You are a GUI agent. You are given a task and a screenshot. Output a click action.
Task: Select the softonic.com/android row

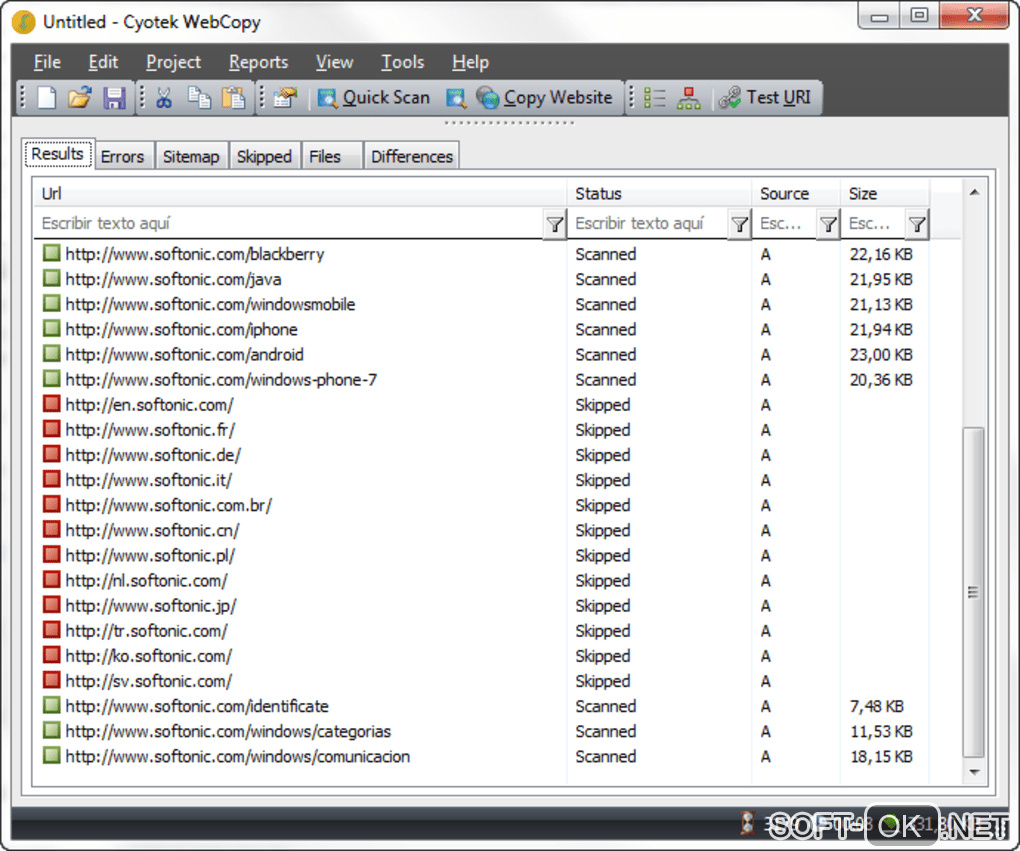[x=481, y=355]
